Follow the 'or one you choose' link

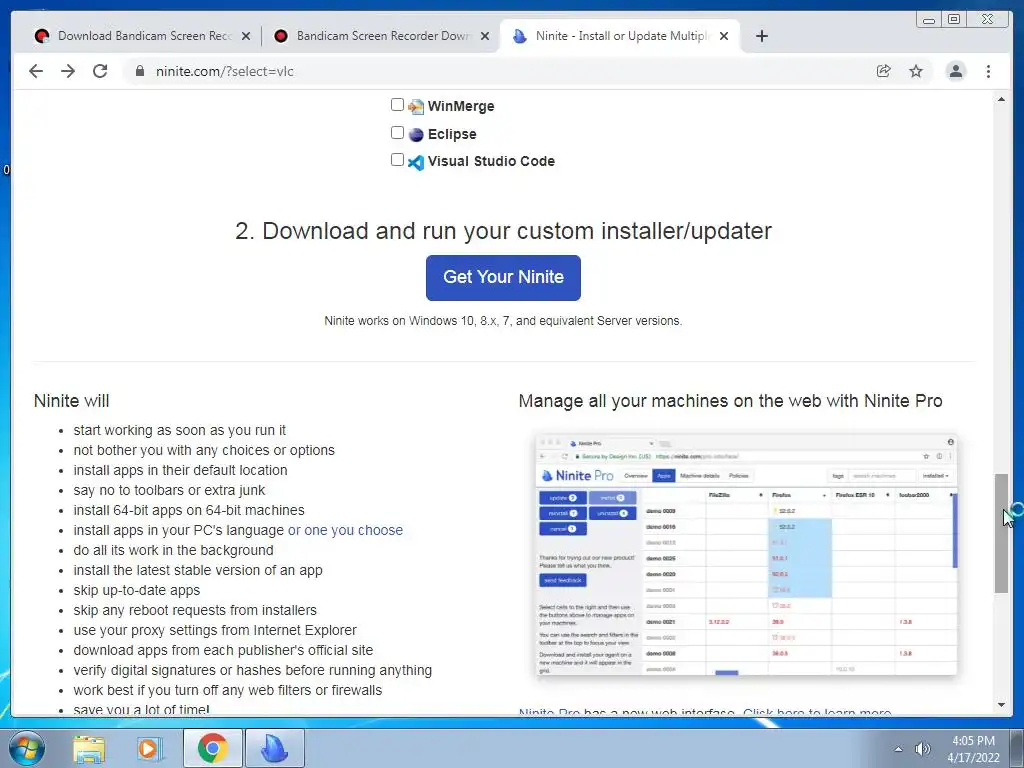345,530
